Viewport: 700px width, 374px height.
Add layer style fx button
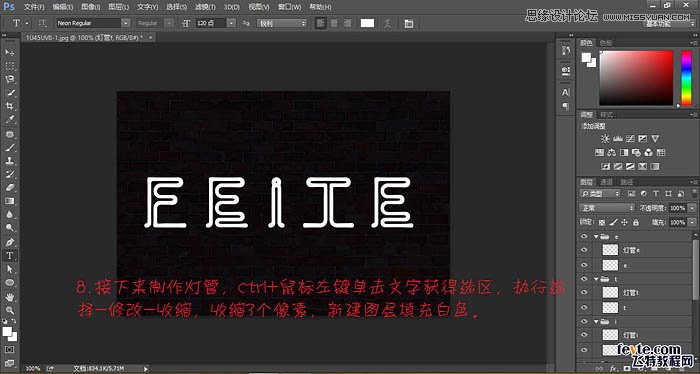[x=614, y=369]
